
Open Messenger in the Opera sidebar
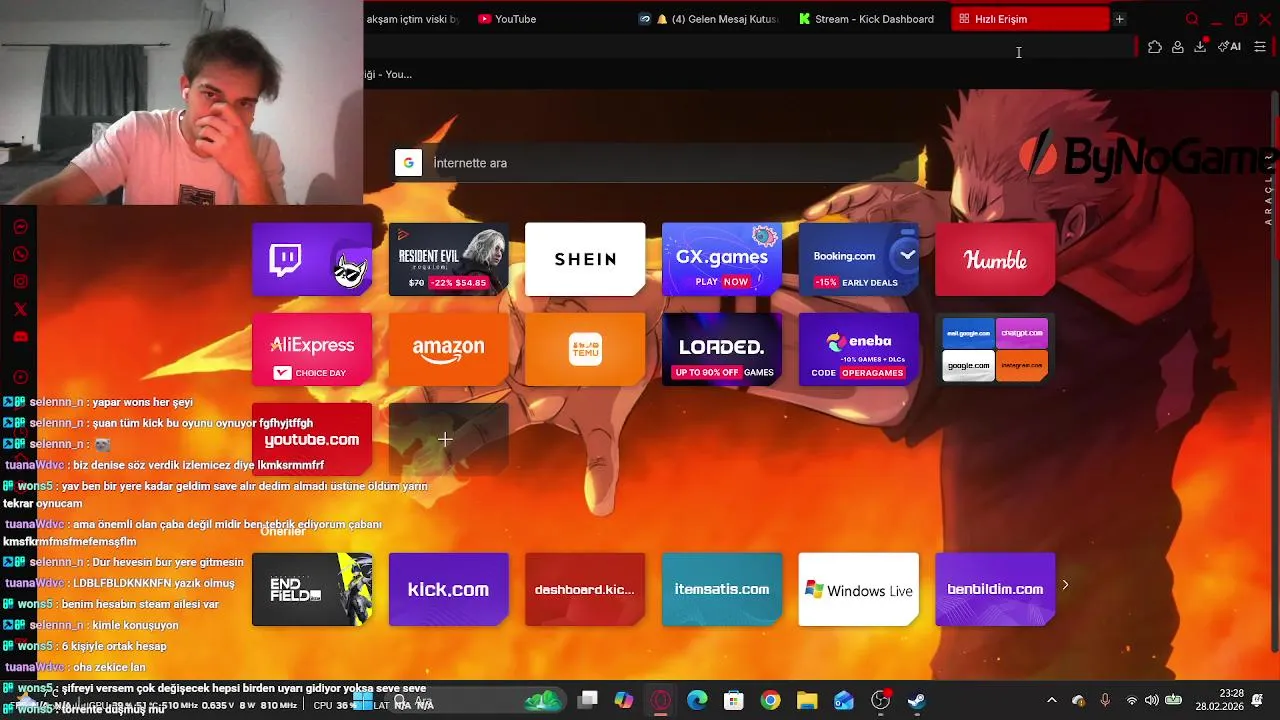coord(20,227)
